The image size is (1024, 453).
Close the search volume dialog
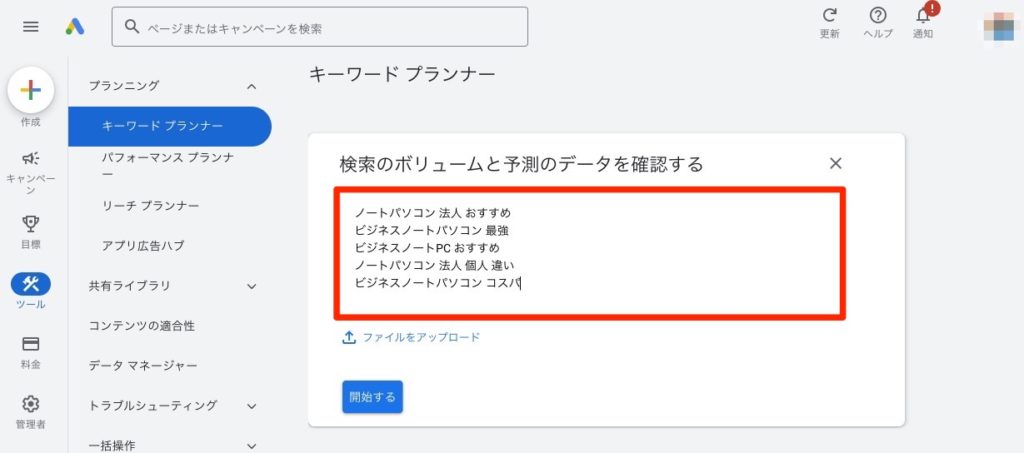[x=836, y=163]
